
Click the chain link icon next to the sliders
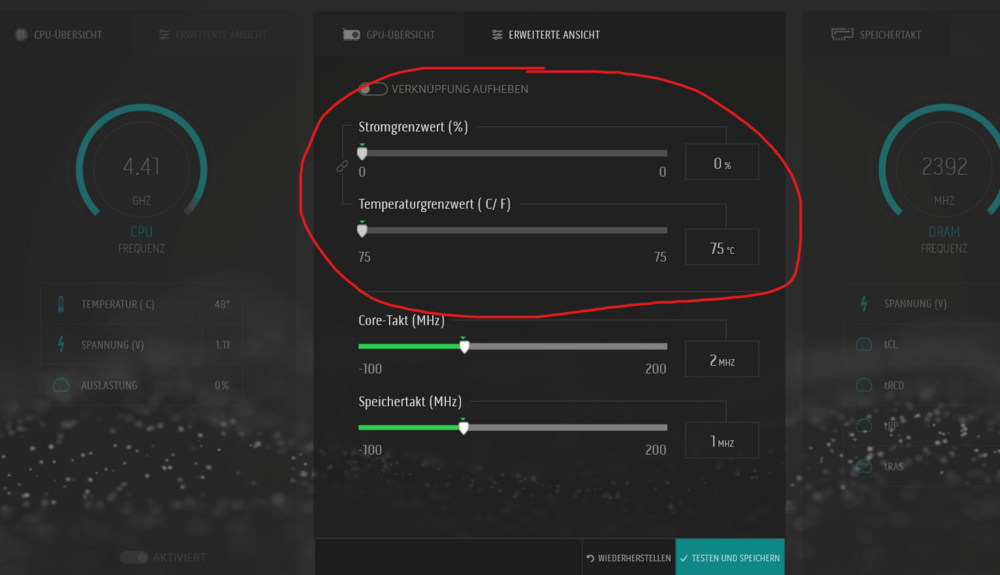[x=342, y=167]
